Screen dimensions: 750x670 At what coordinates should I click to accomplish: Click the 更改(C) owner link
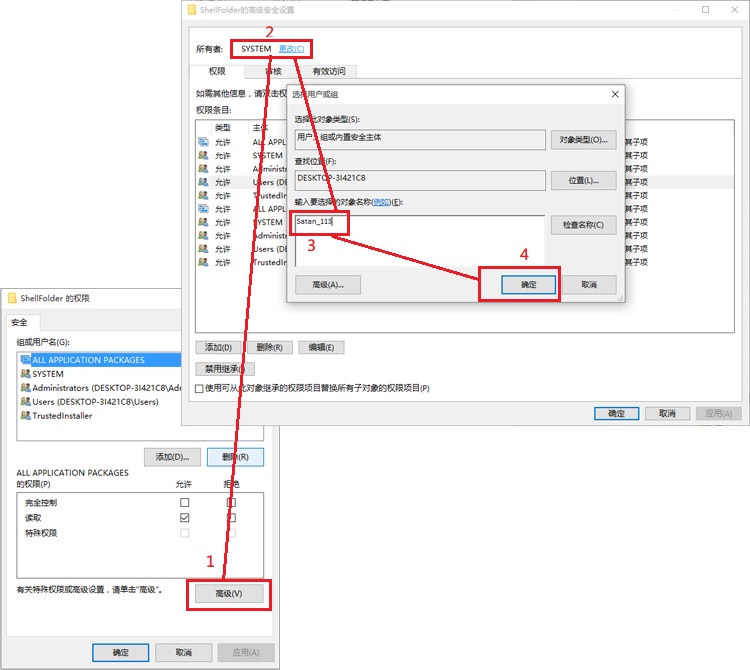tap(291, 48)
